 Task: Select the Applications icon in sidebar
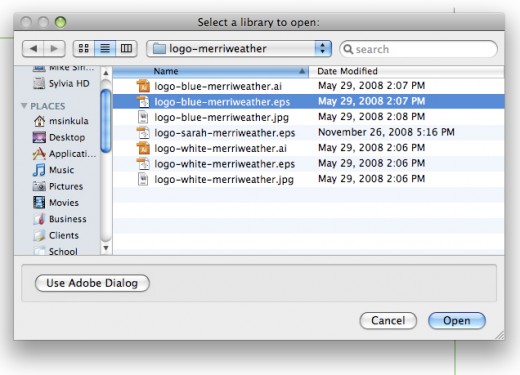(x=39, y=153)
